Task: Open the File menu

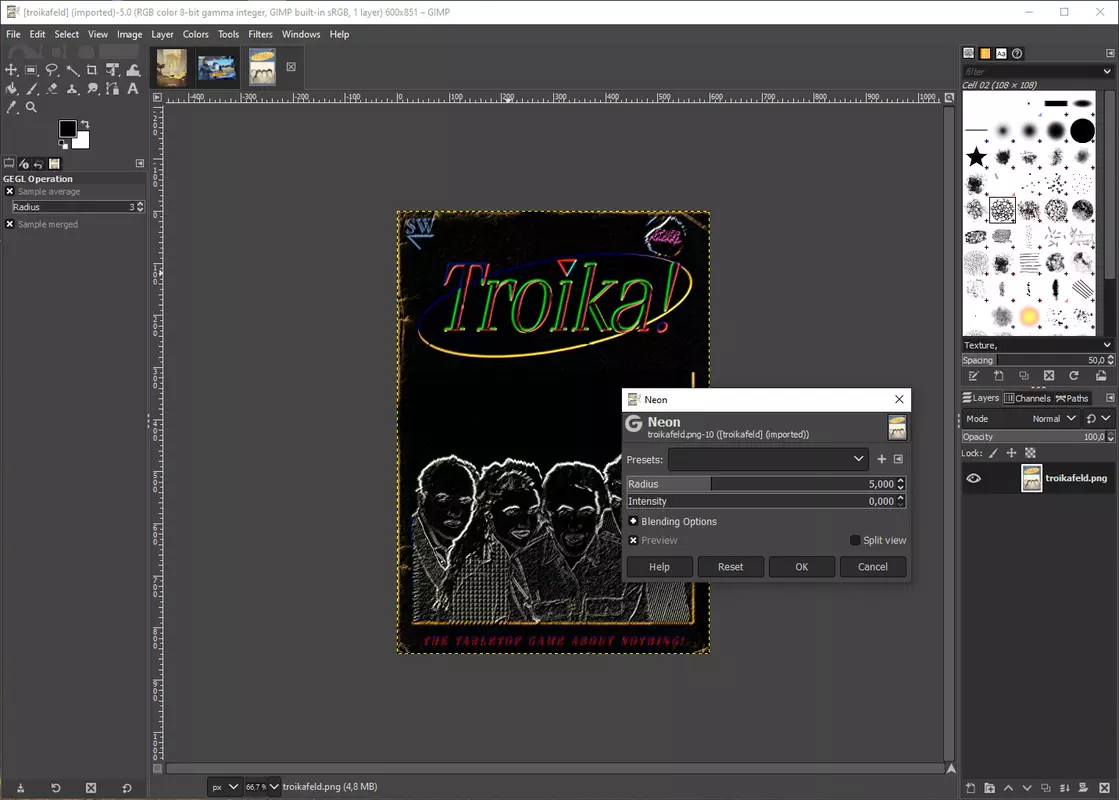Action: pos(14,34)
